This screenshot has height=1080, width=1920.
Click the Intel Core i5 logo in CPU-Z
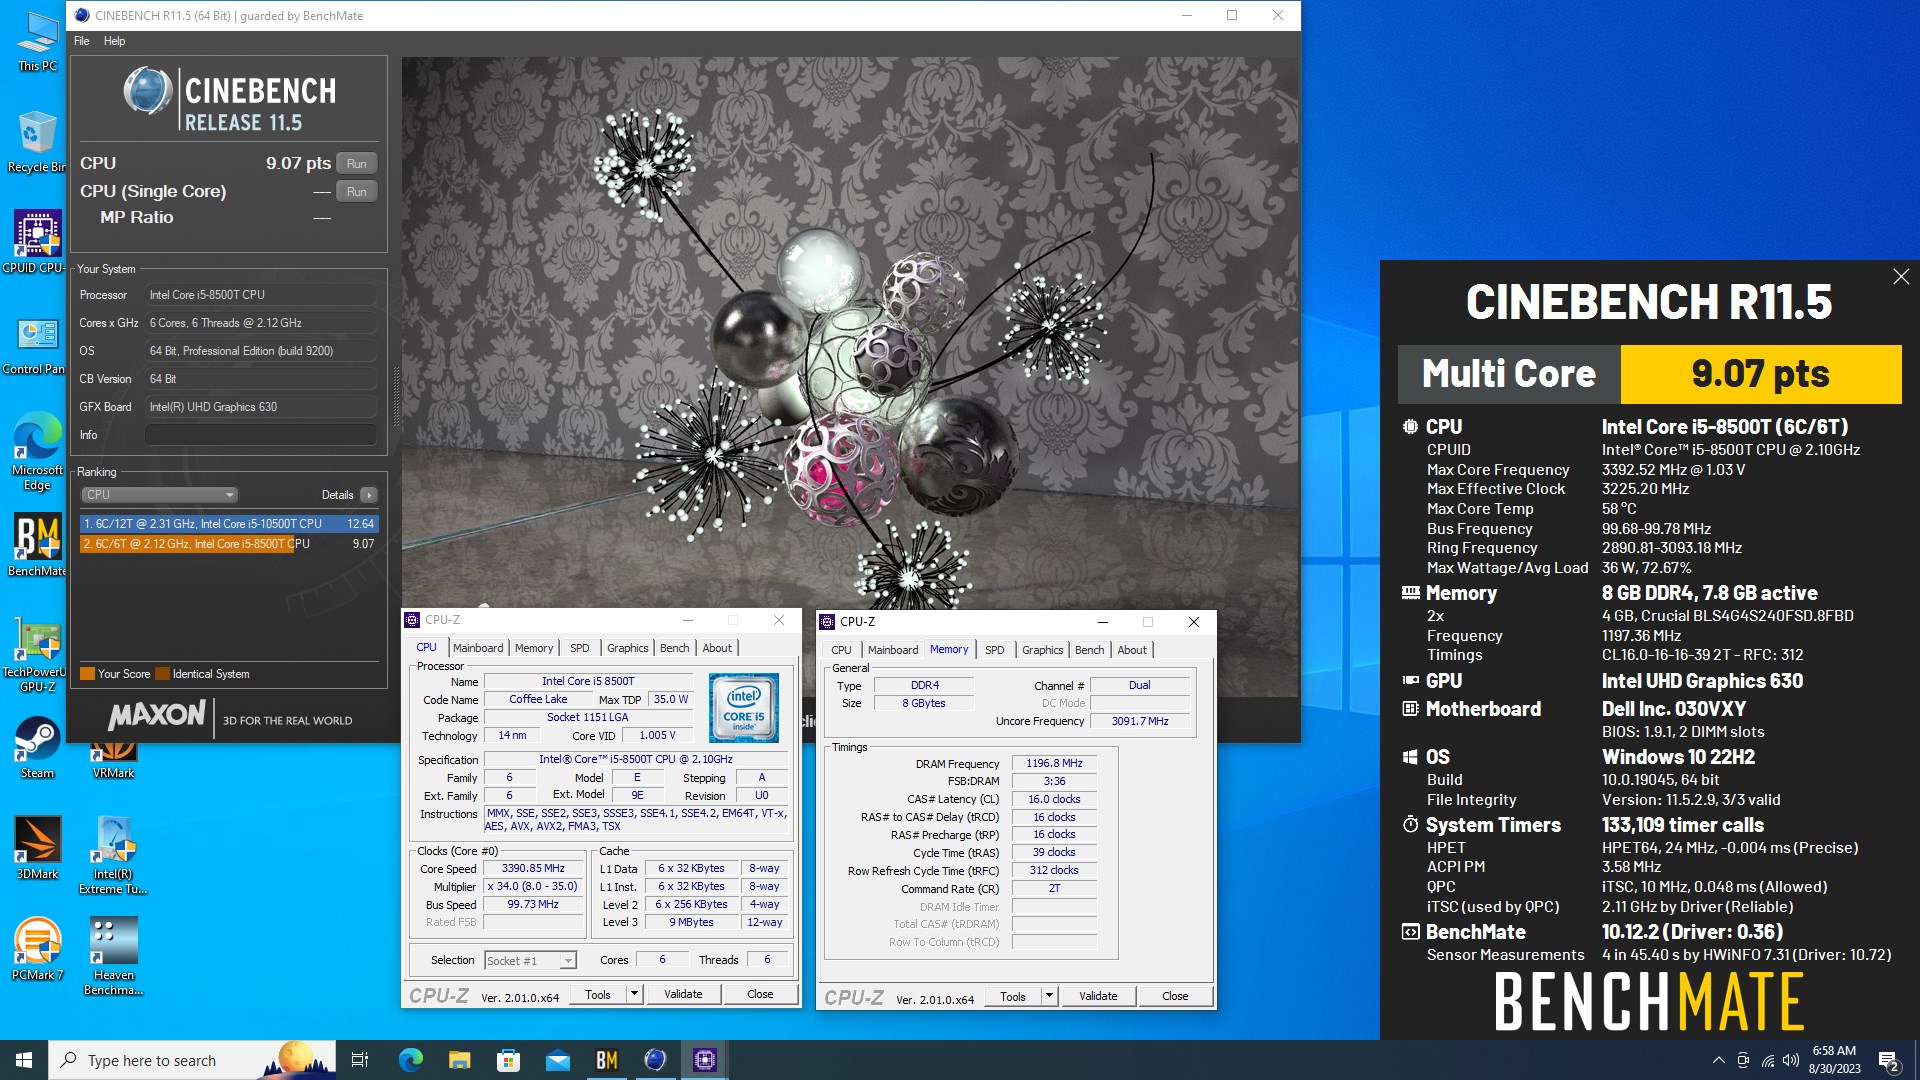(x=744, y=708)
